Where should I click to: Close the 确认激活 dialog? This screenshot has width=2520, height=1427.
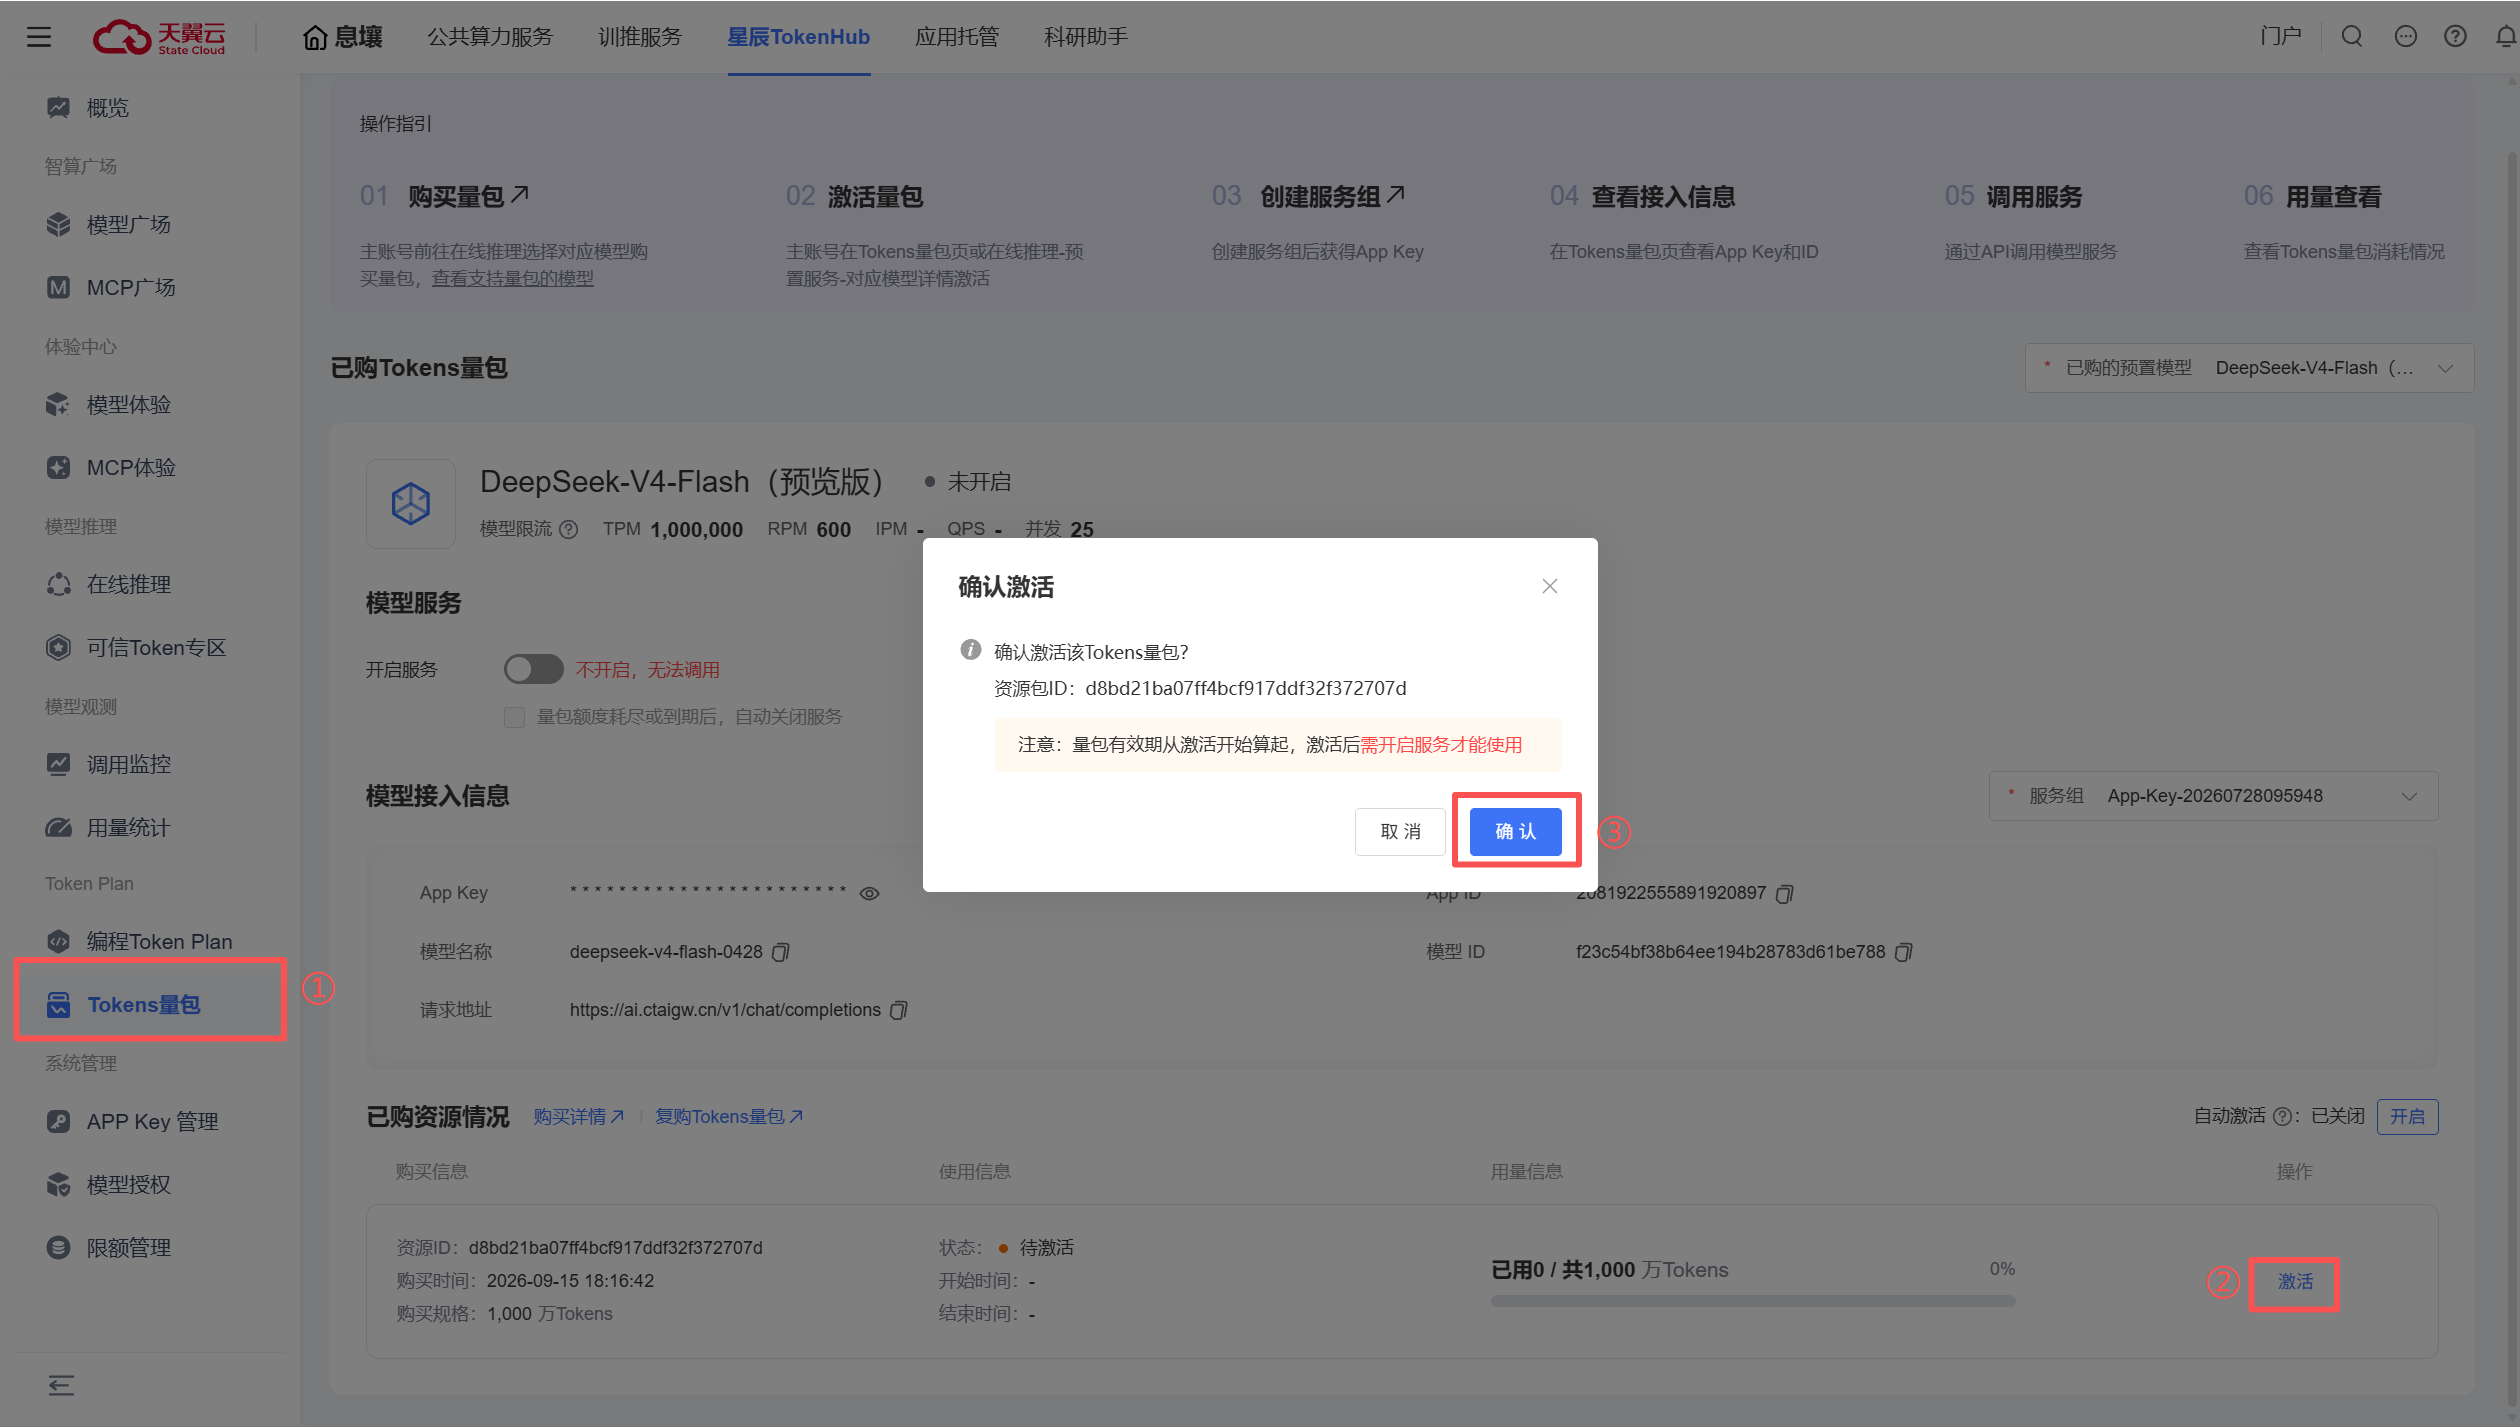point(1550,586)
